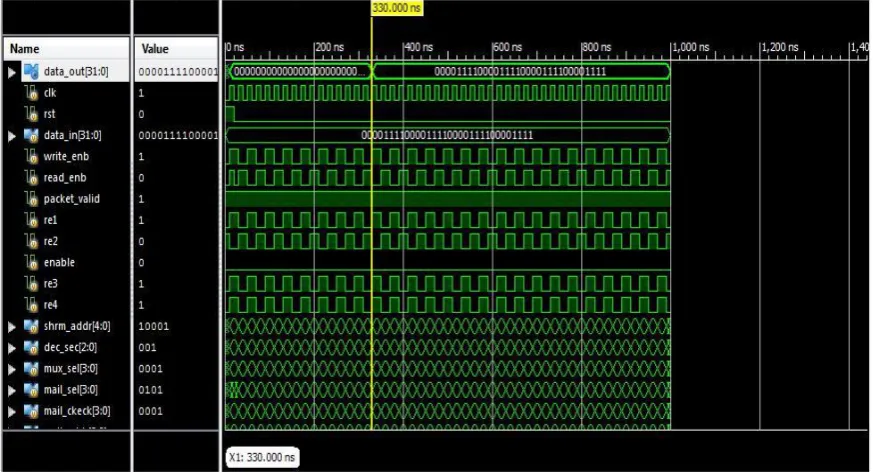The width and height of the screenshot is (873, 472).
Task: Select the re4 signal name
Action: click(x=50, y=304)
